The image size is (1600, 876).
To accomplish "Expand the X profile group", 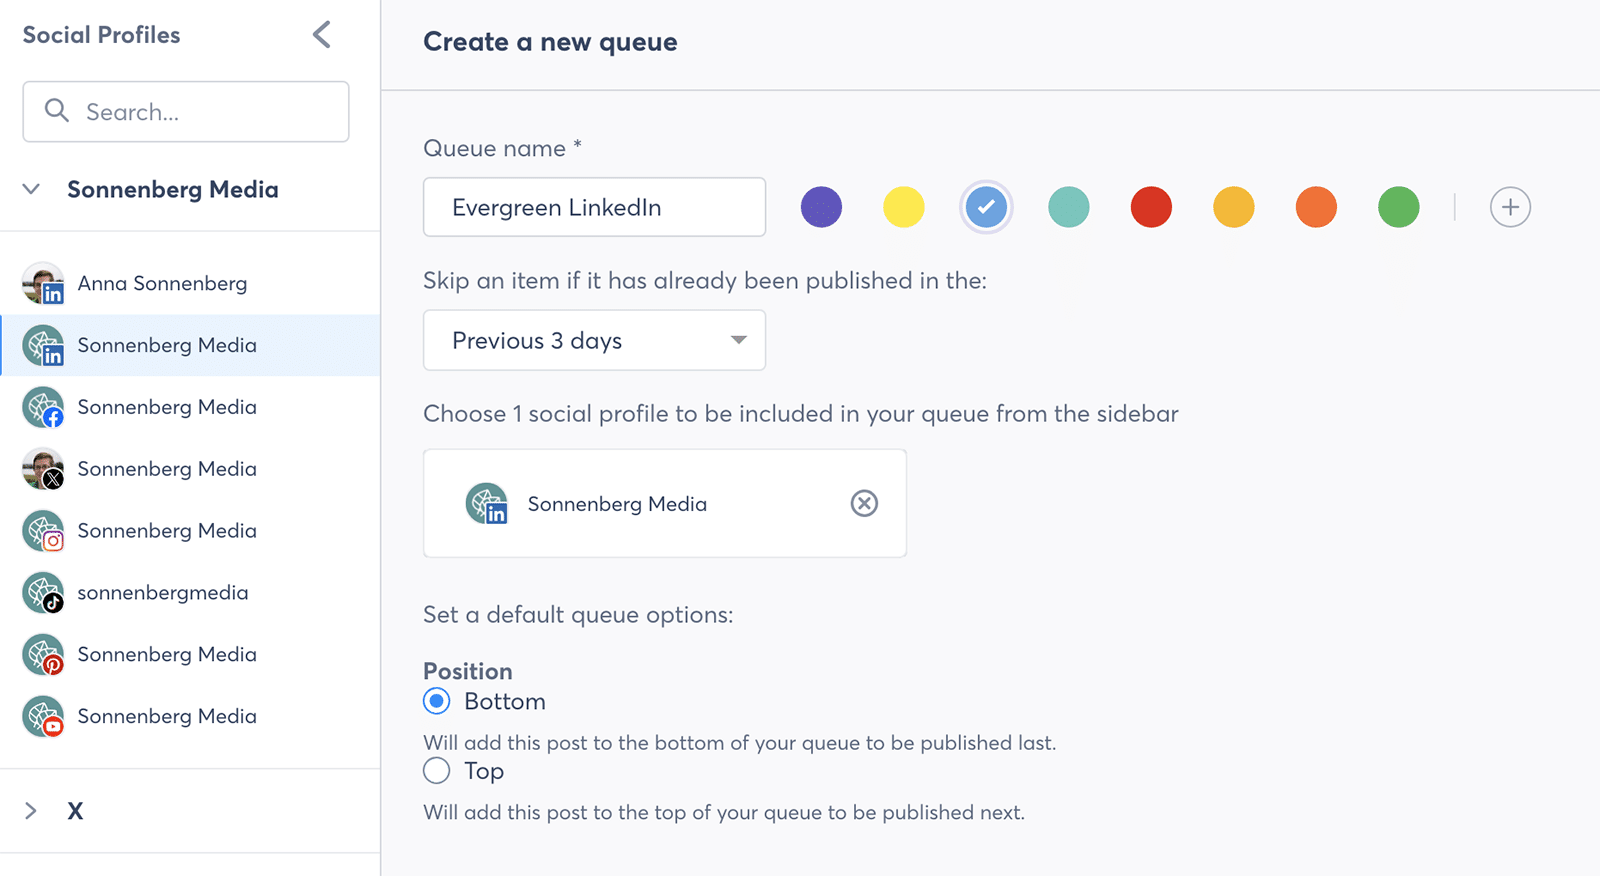I will tap(31, 811).
